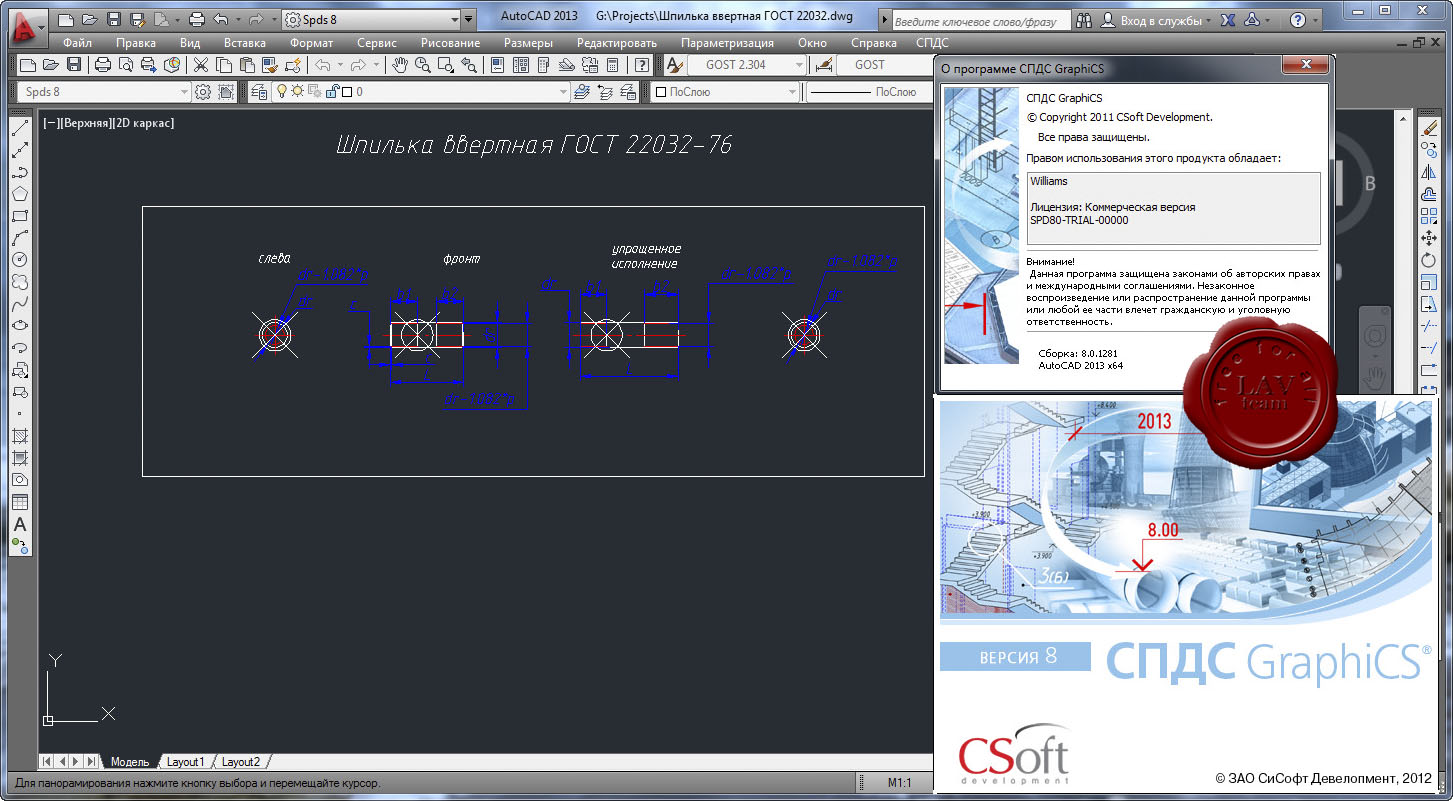Click the layer color swatch in layer dropdown

tap(346, 92)
